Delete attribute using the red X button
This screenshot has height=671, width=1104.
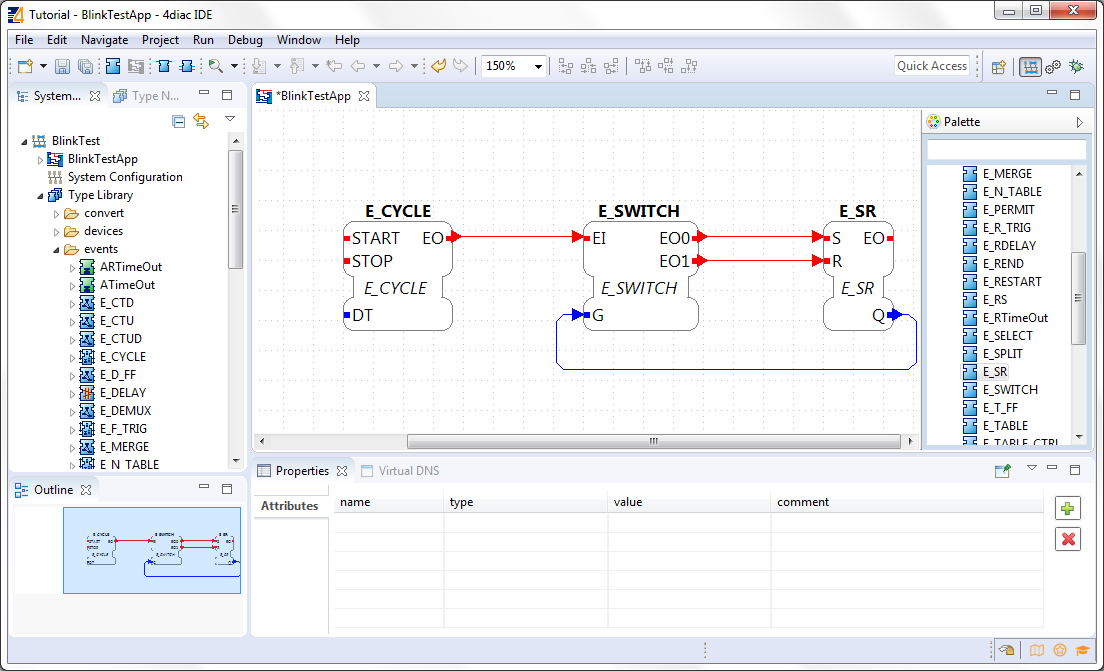pyautogui.click(x=1068, y=540)
